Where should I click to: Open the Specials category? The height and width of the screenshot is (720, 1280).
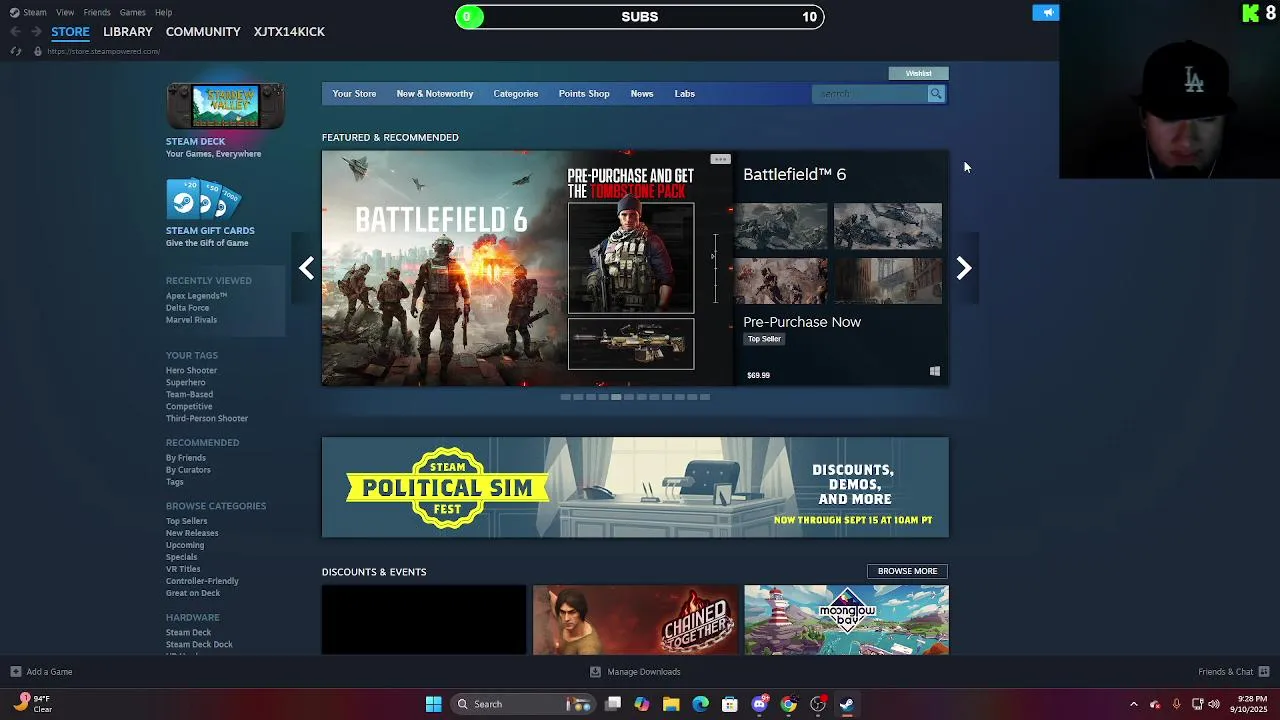181,557
